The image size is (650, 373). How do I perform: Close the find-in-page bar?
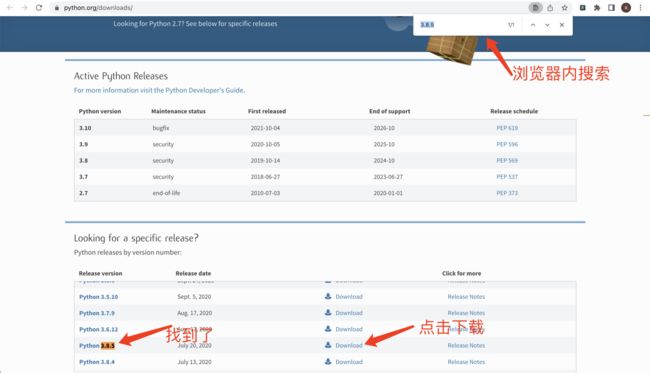[562, 25]
